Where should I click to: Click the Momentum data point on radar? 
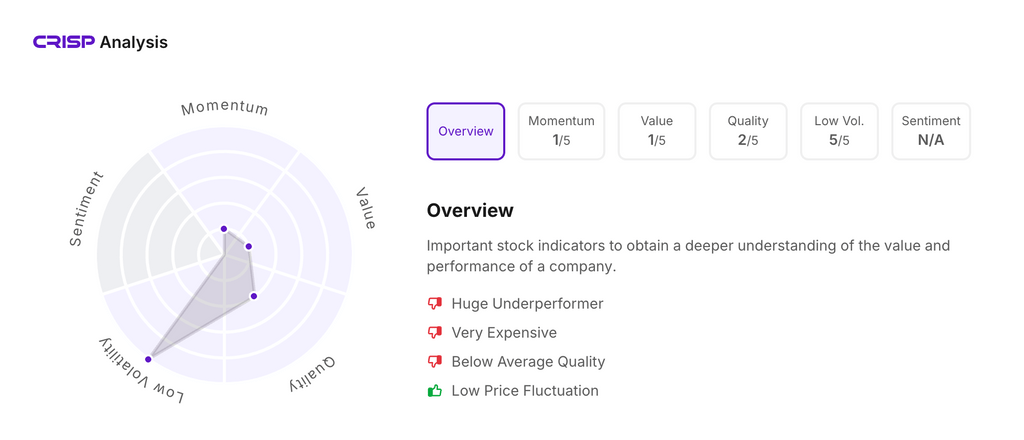coord(224,229)
